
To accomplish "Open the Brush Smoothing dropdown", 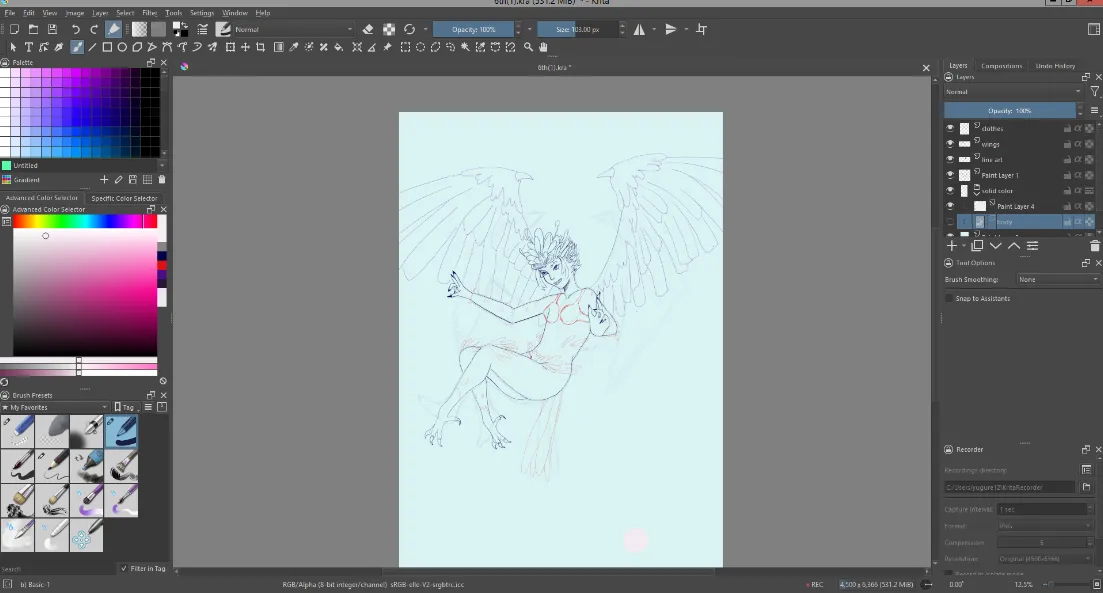I will [1059, 279].
